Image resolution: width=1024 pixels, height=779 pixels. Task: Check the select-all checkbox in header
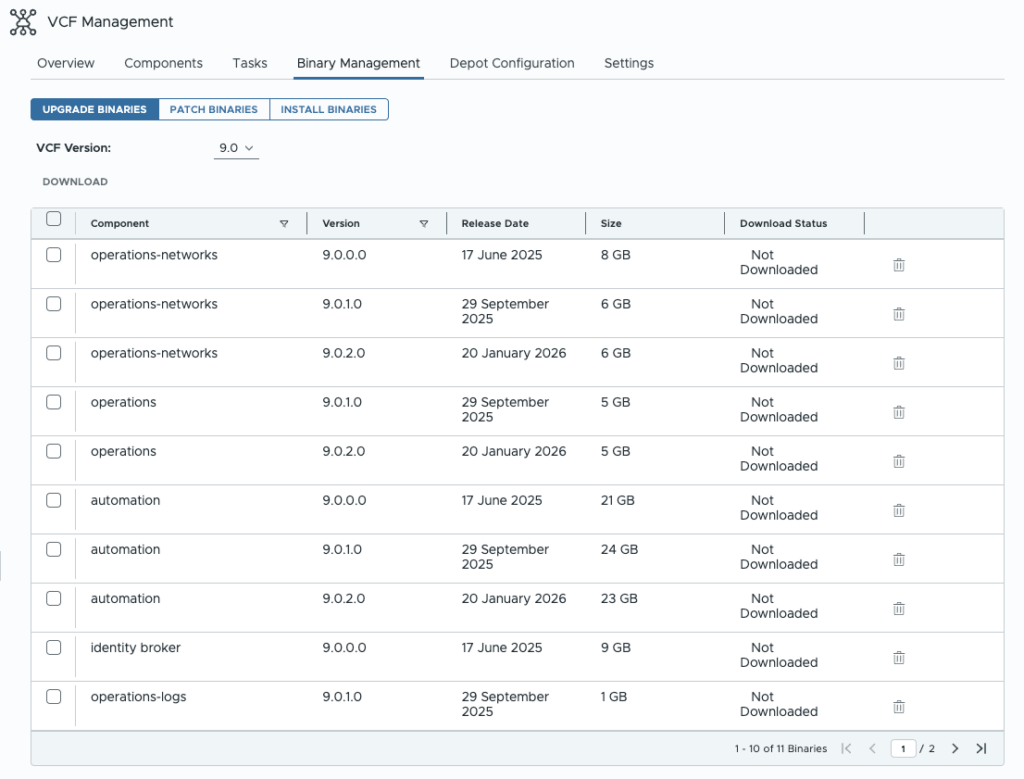coord(54,219)
